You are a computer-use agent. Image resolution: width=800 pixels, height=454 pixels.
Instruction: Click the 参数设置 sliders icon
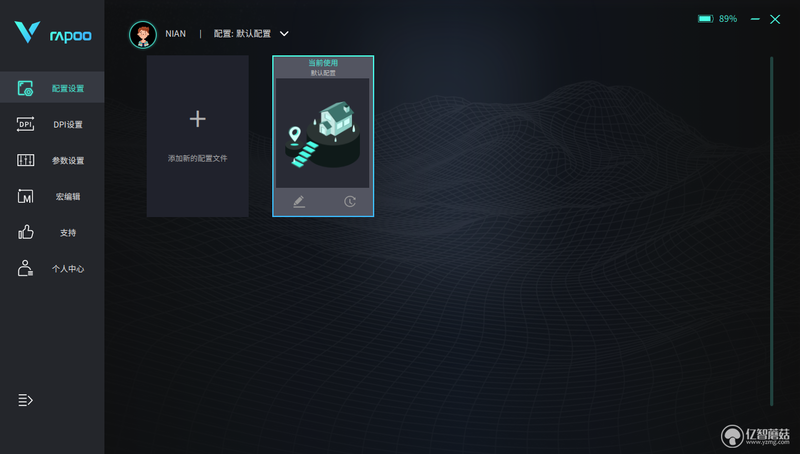[x=25, y=160]
